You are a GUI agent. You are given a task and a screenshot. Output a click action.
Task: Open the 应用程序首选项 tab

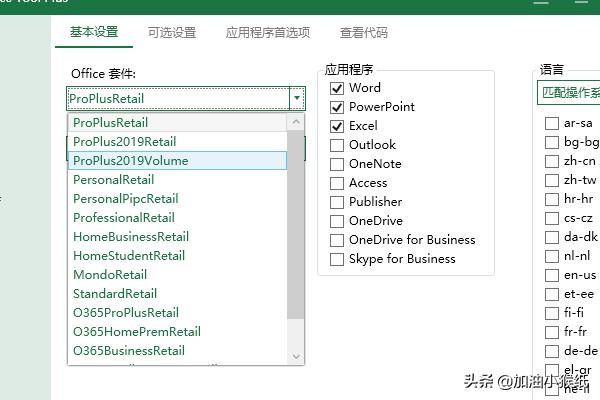268,33
